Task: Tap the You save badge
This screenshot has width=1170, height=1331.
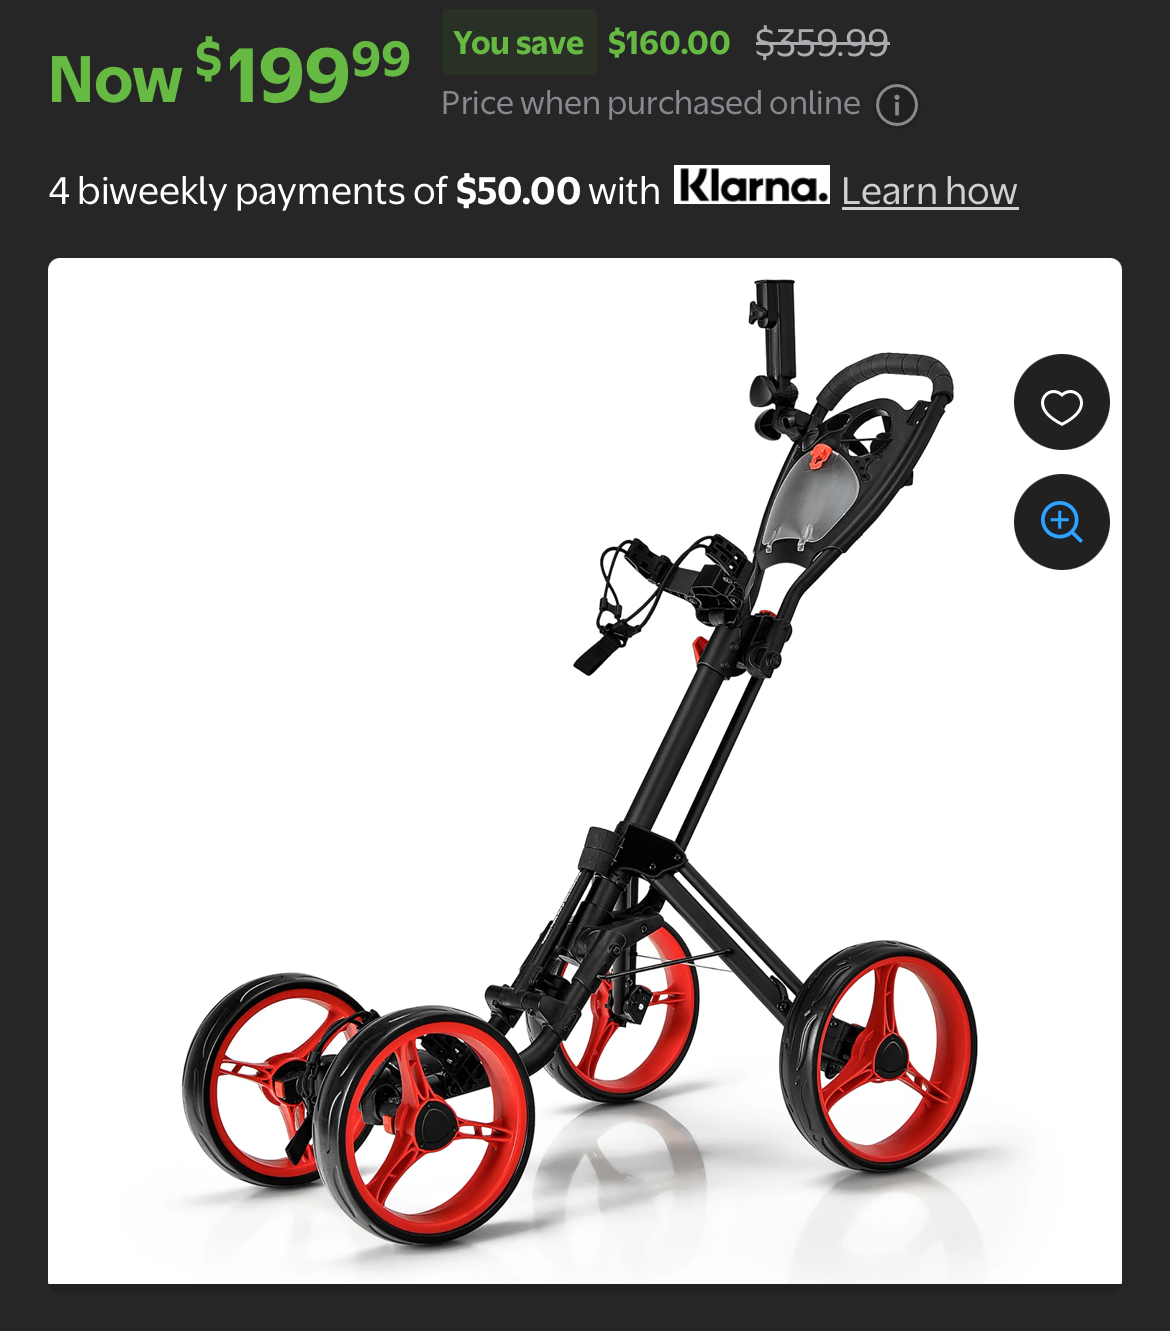Action: pyautogui.click(x=518, y=43)
